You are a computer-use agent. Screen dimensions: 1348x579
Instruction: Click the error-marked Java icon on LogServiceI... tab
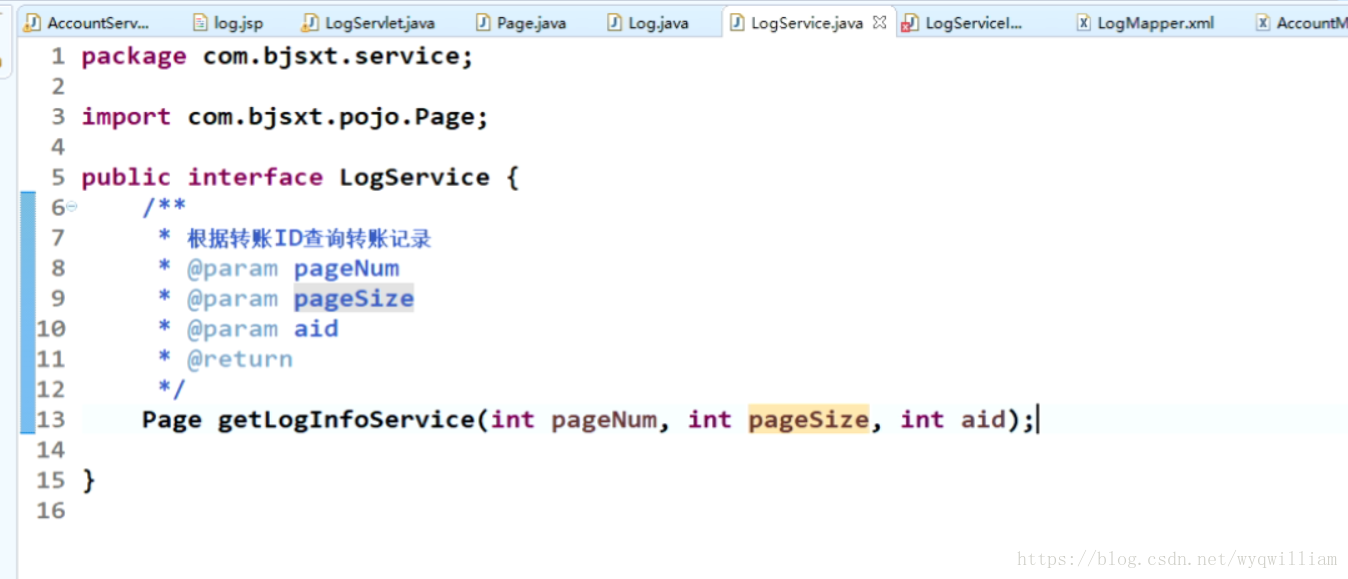[x=910, y=22]
